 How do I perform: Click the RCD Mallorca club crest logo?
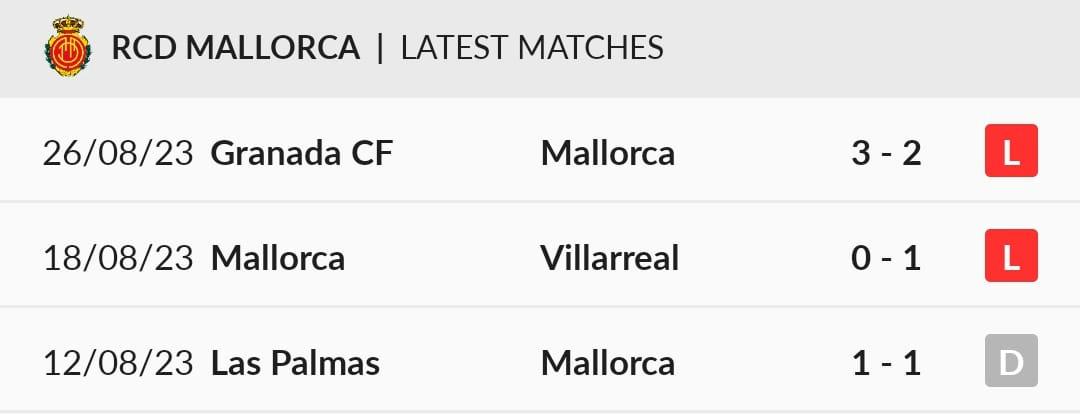[x=68, y=45]
